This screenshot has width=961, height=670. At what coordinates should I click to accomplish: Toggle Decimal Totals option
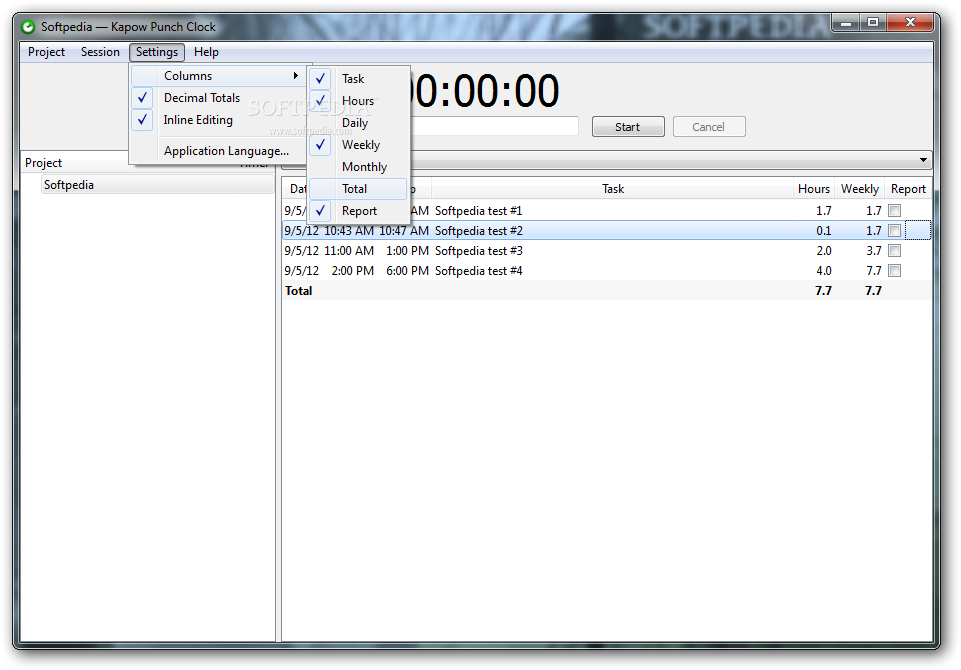click(218, 98)
